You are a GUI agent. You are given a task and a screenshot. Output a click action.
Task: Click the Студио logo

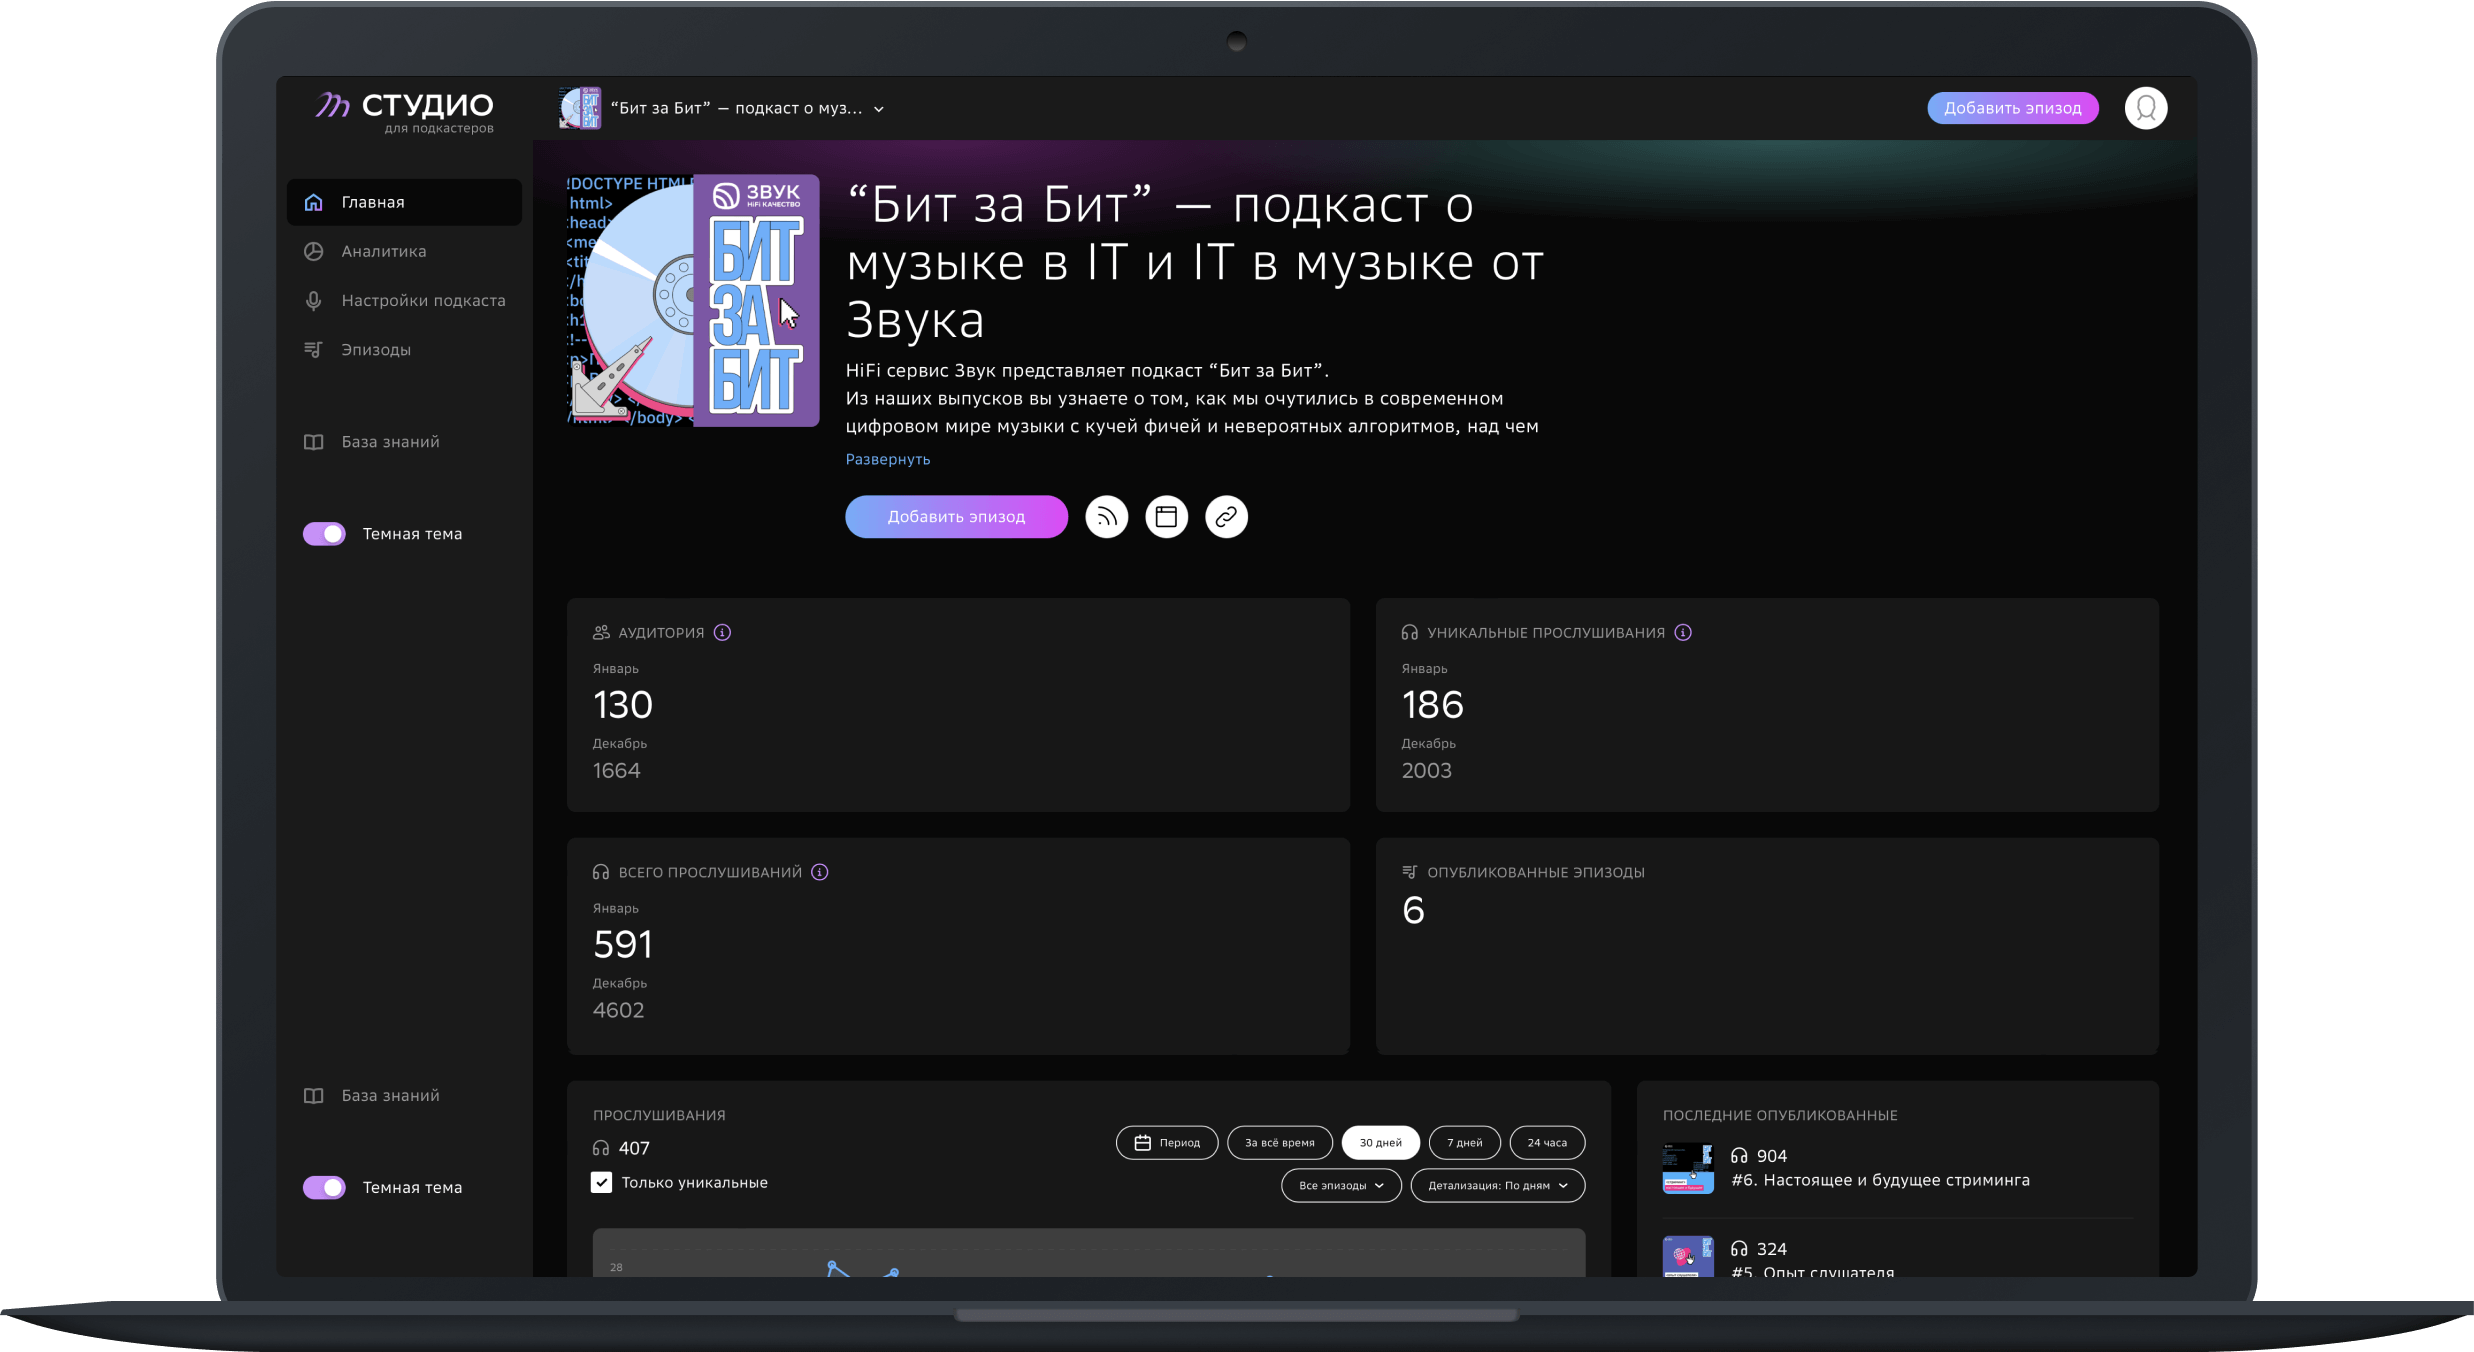point(405,110)
